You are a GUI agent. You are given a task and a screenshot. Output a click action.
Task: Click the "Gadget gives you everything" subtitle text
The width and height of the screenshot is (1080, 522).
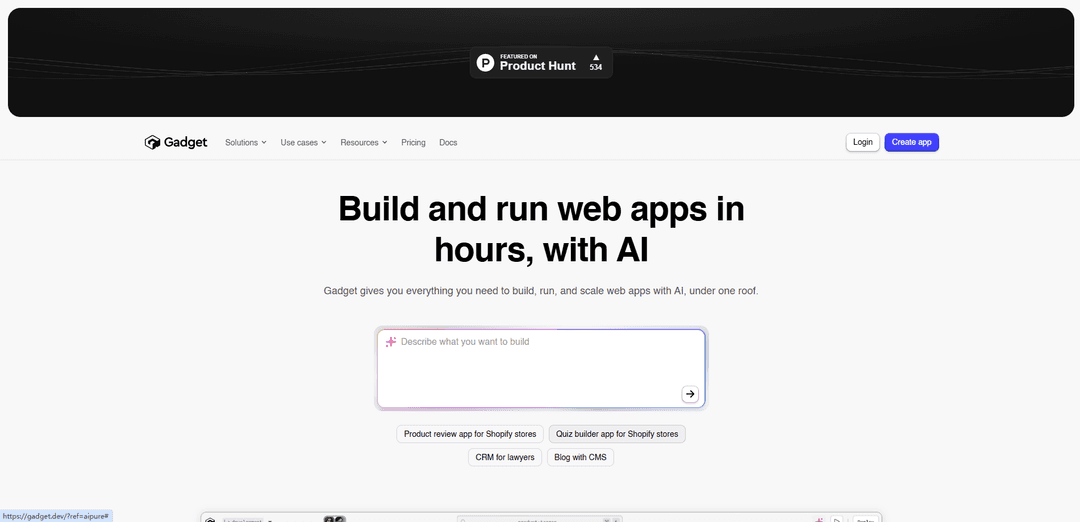[x=541, y=291]
